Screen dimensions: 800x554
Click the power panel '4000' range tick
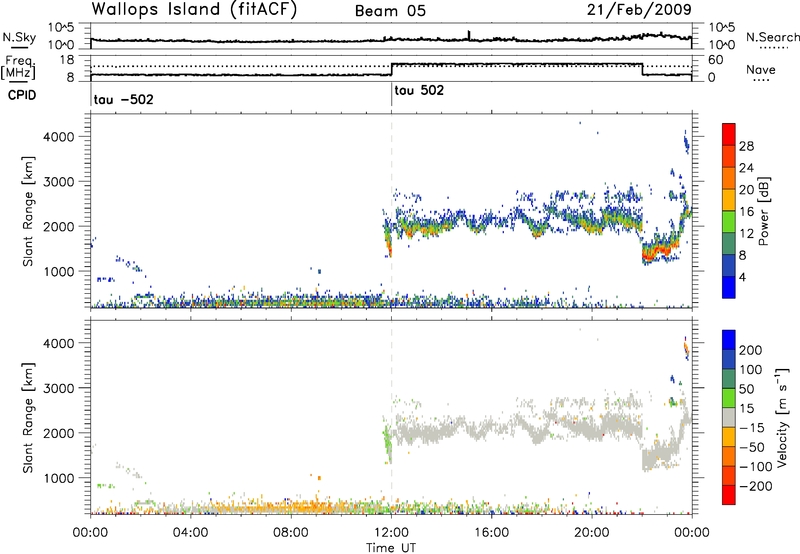59,137
